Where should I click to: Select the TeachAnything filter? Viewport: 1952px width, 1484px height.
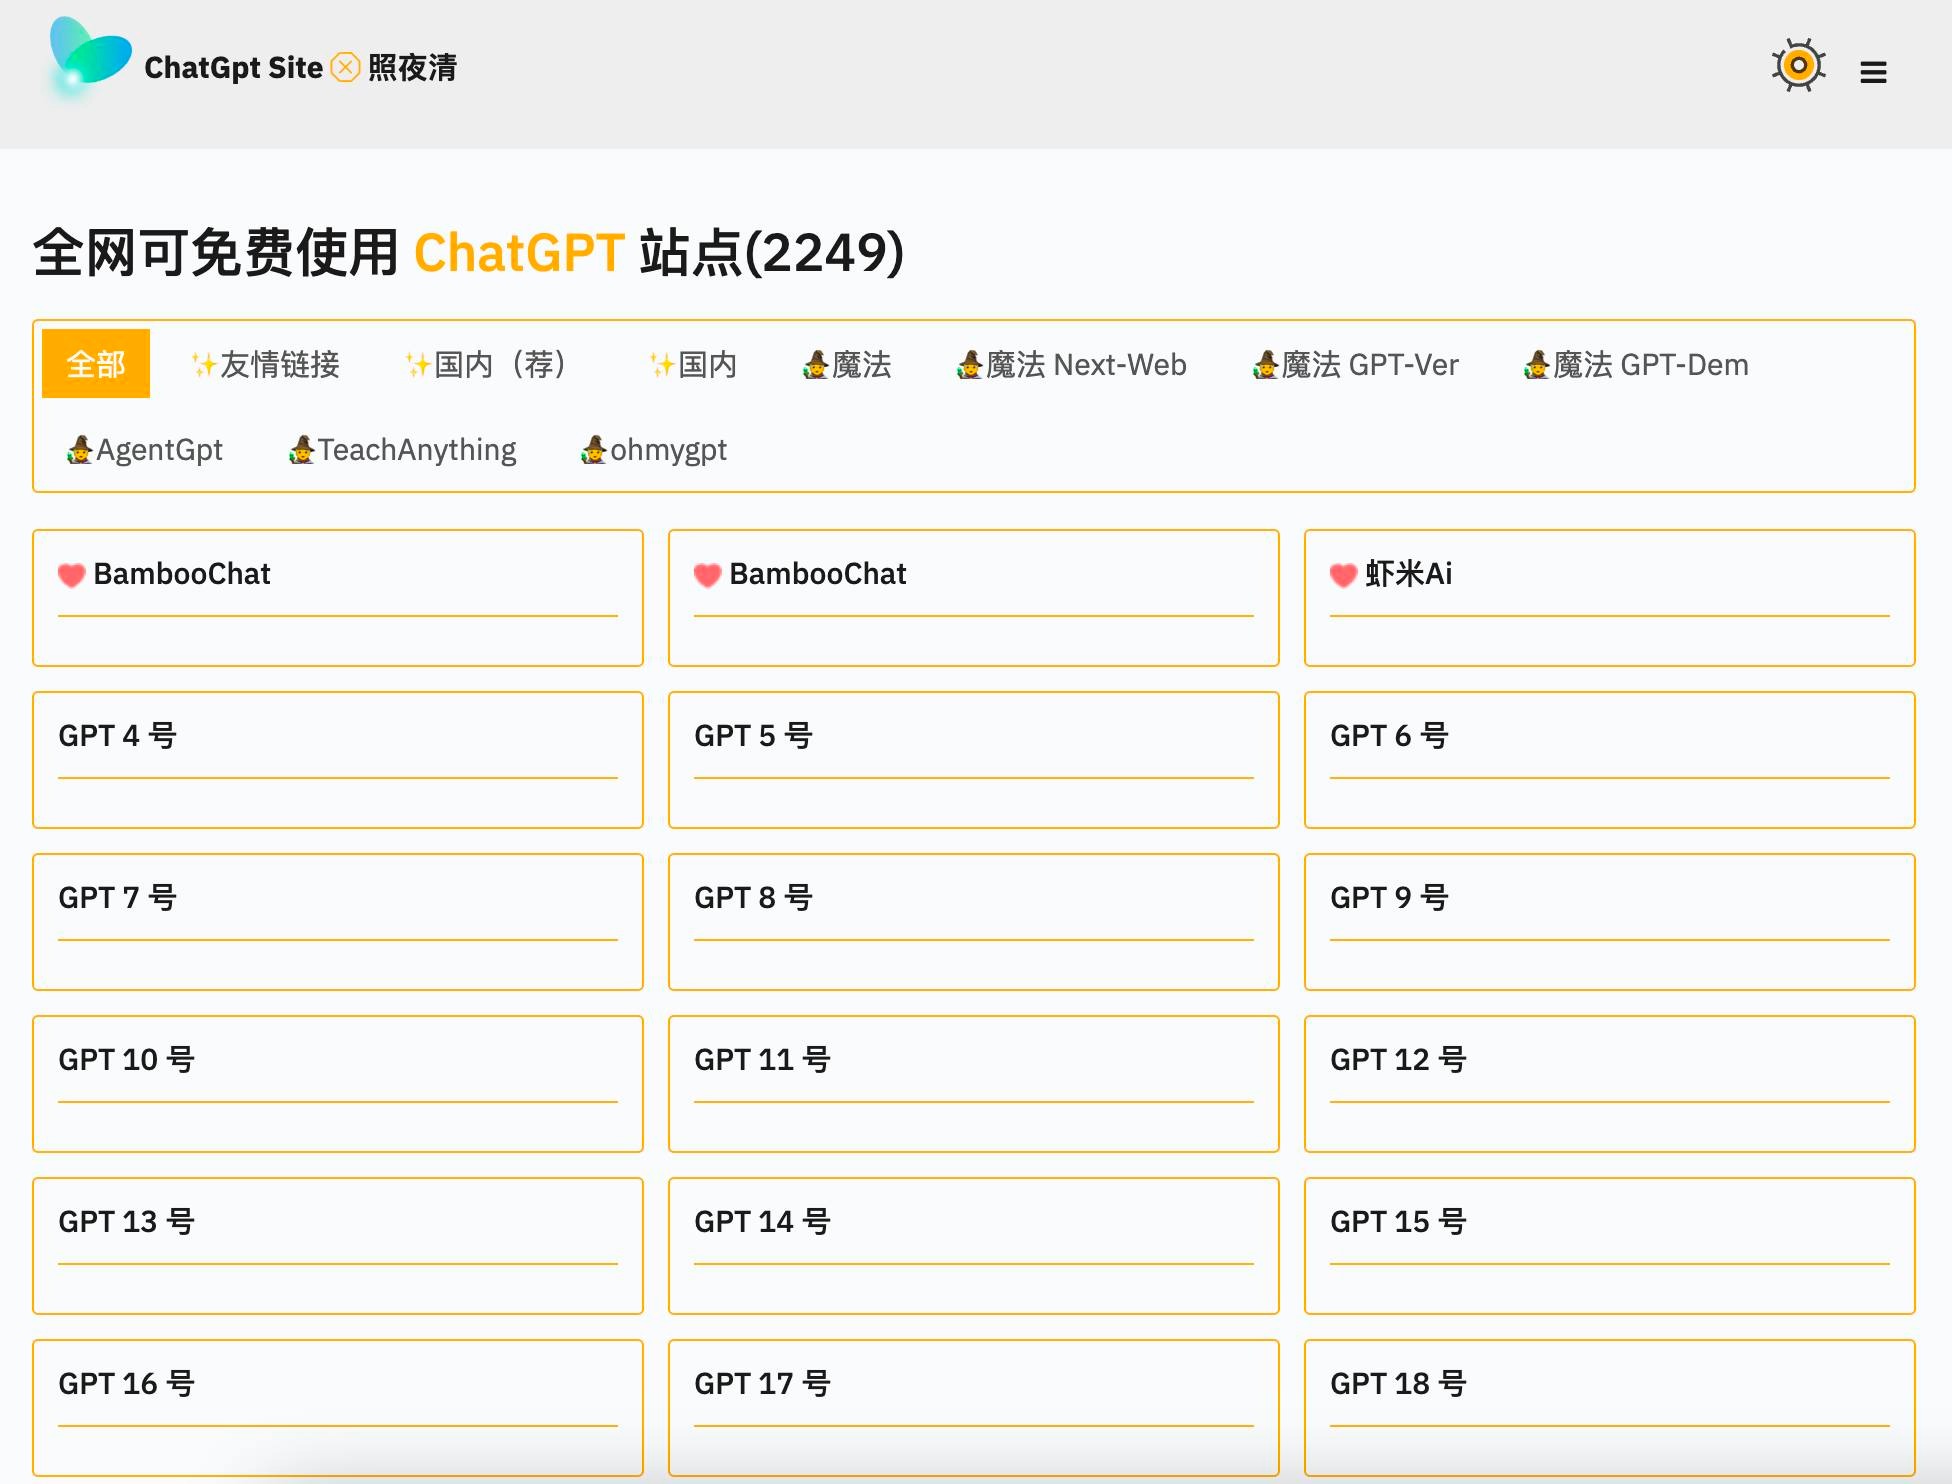401,450
